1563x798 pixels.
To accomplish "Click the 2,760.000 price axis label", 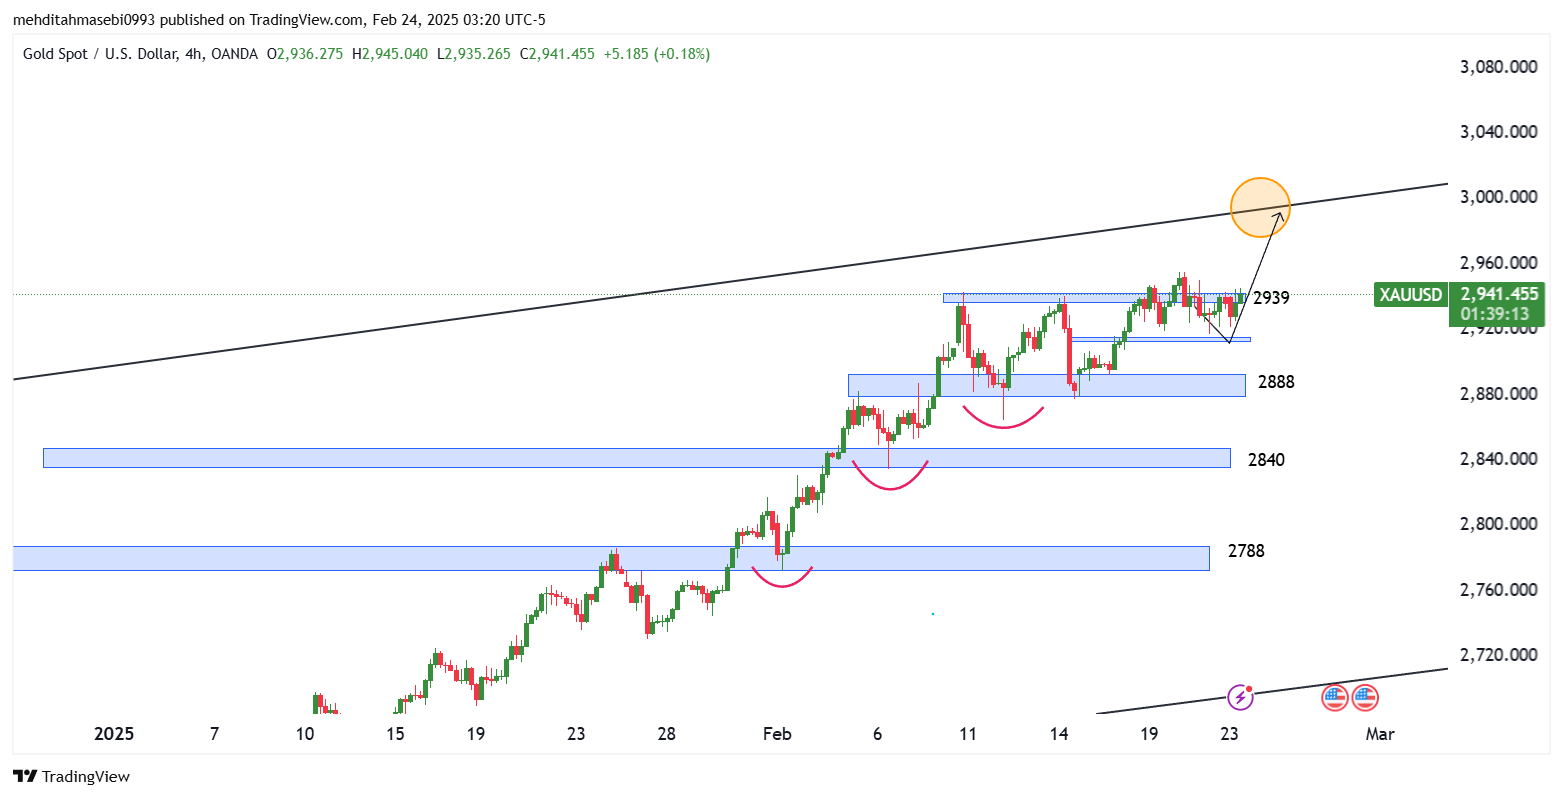I will coord(1499,590).
